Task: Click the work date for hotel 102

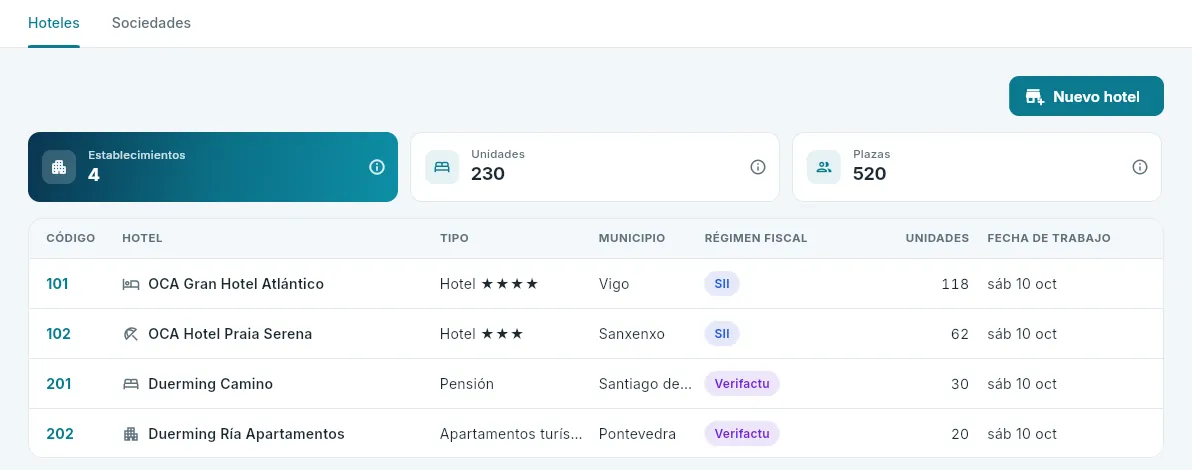Action: coord(1022,334)
